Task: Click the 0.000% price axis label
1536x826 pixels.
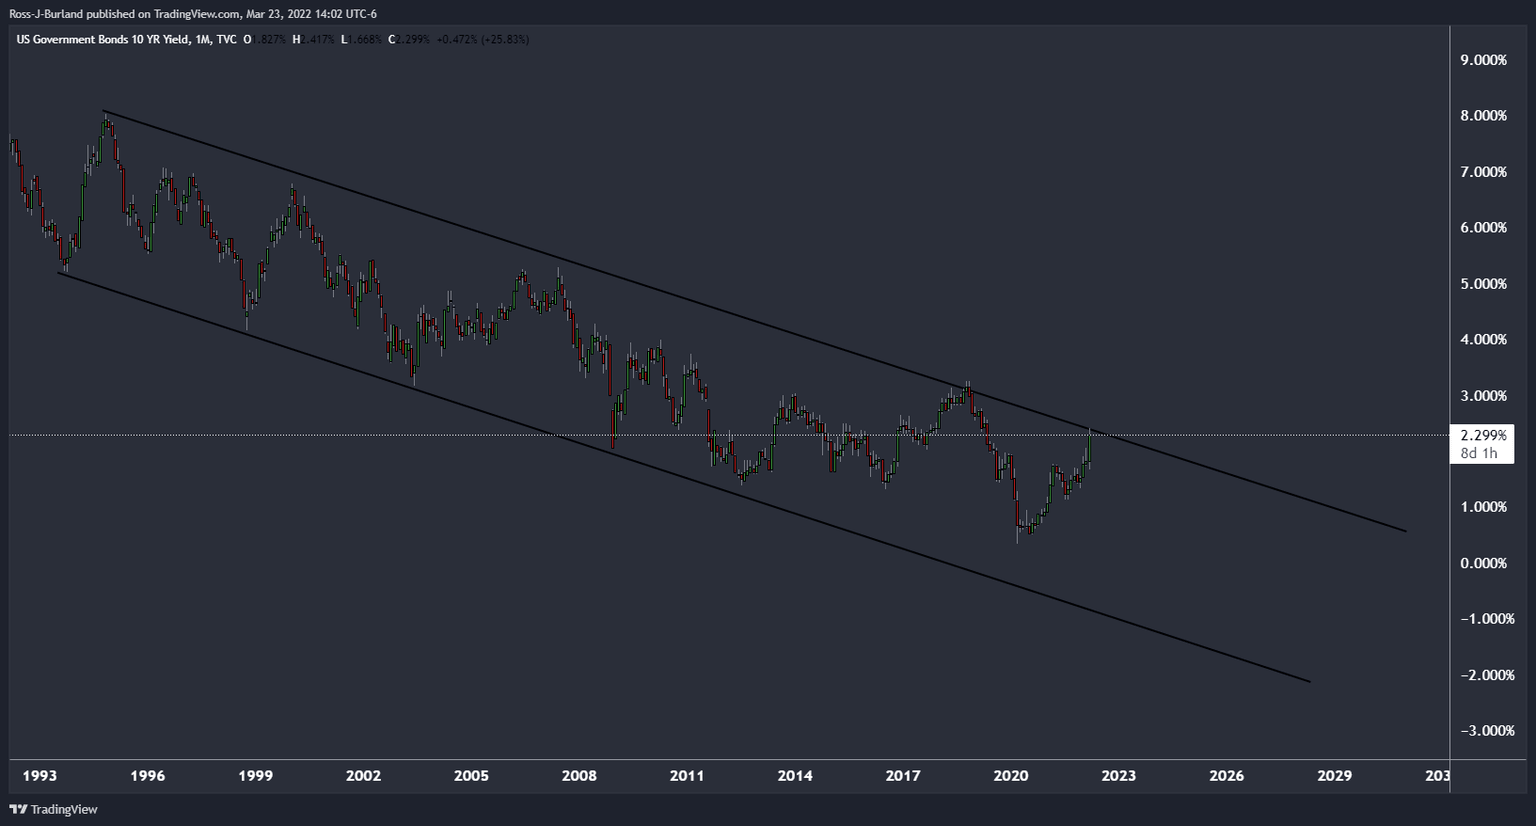Action: (x=1483, y=563)
